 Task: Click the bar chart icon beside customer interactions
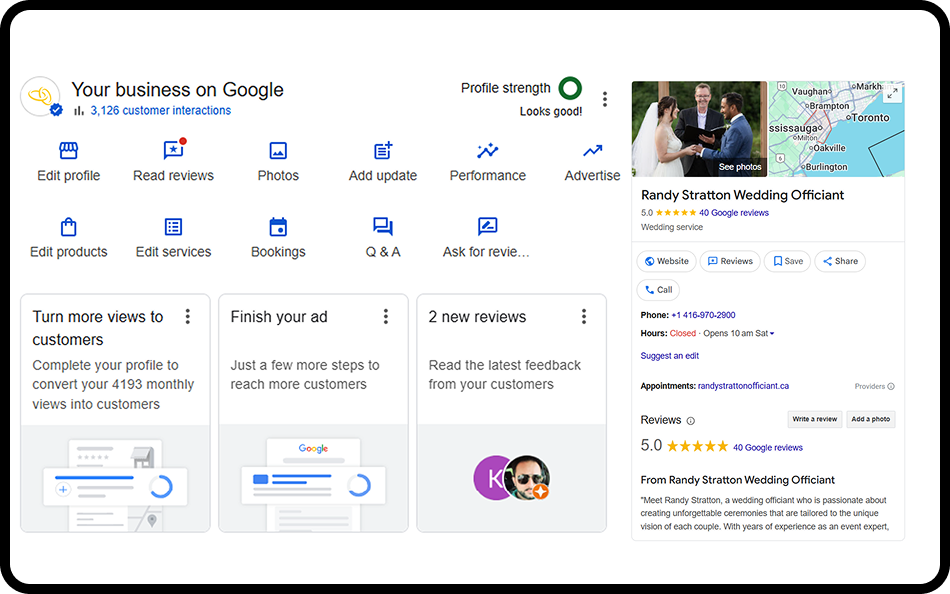(79, 110)
